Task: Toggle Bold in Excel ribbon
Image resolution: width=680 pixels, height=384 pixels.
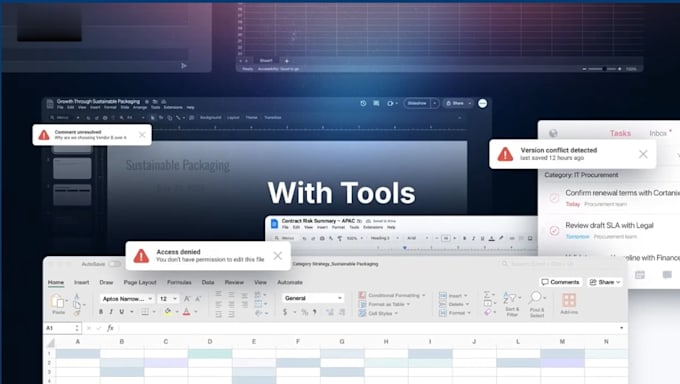Action: 101,312
